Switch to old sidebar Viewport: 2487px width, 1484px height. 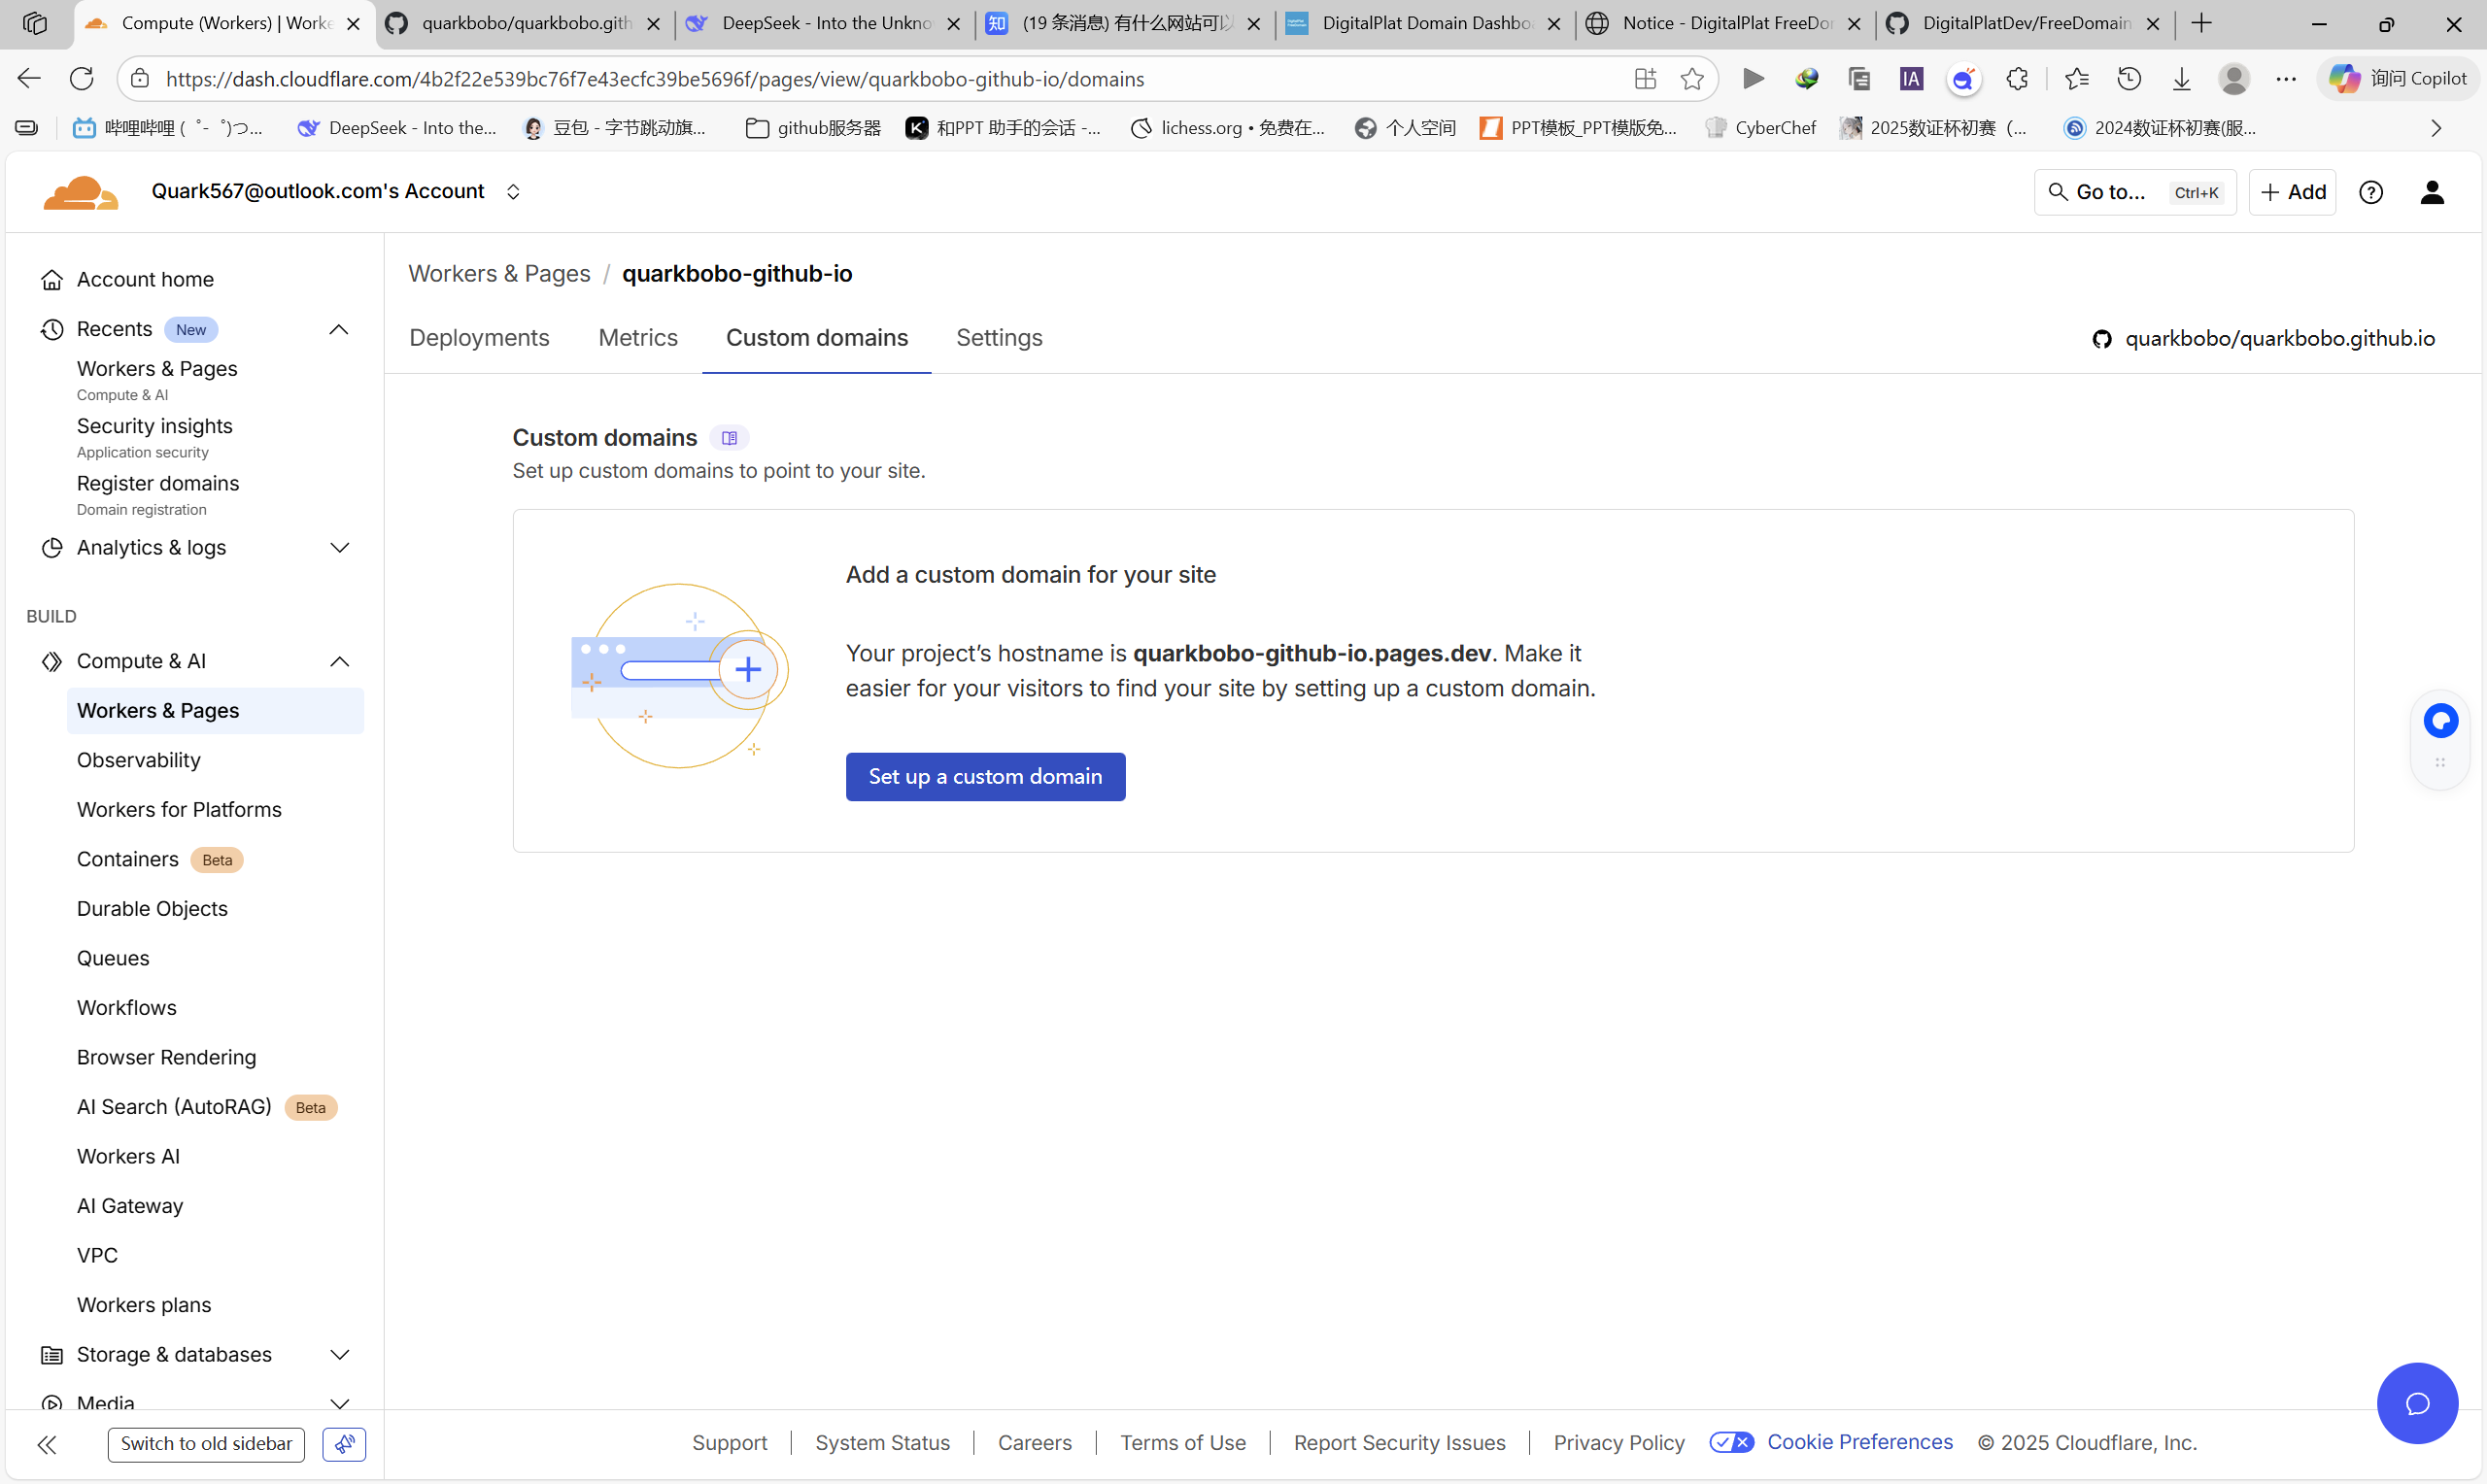(206, 1443)
